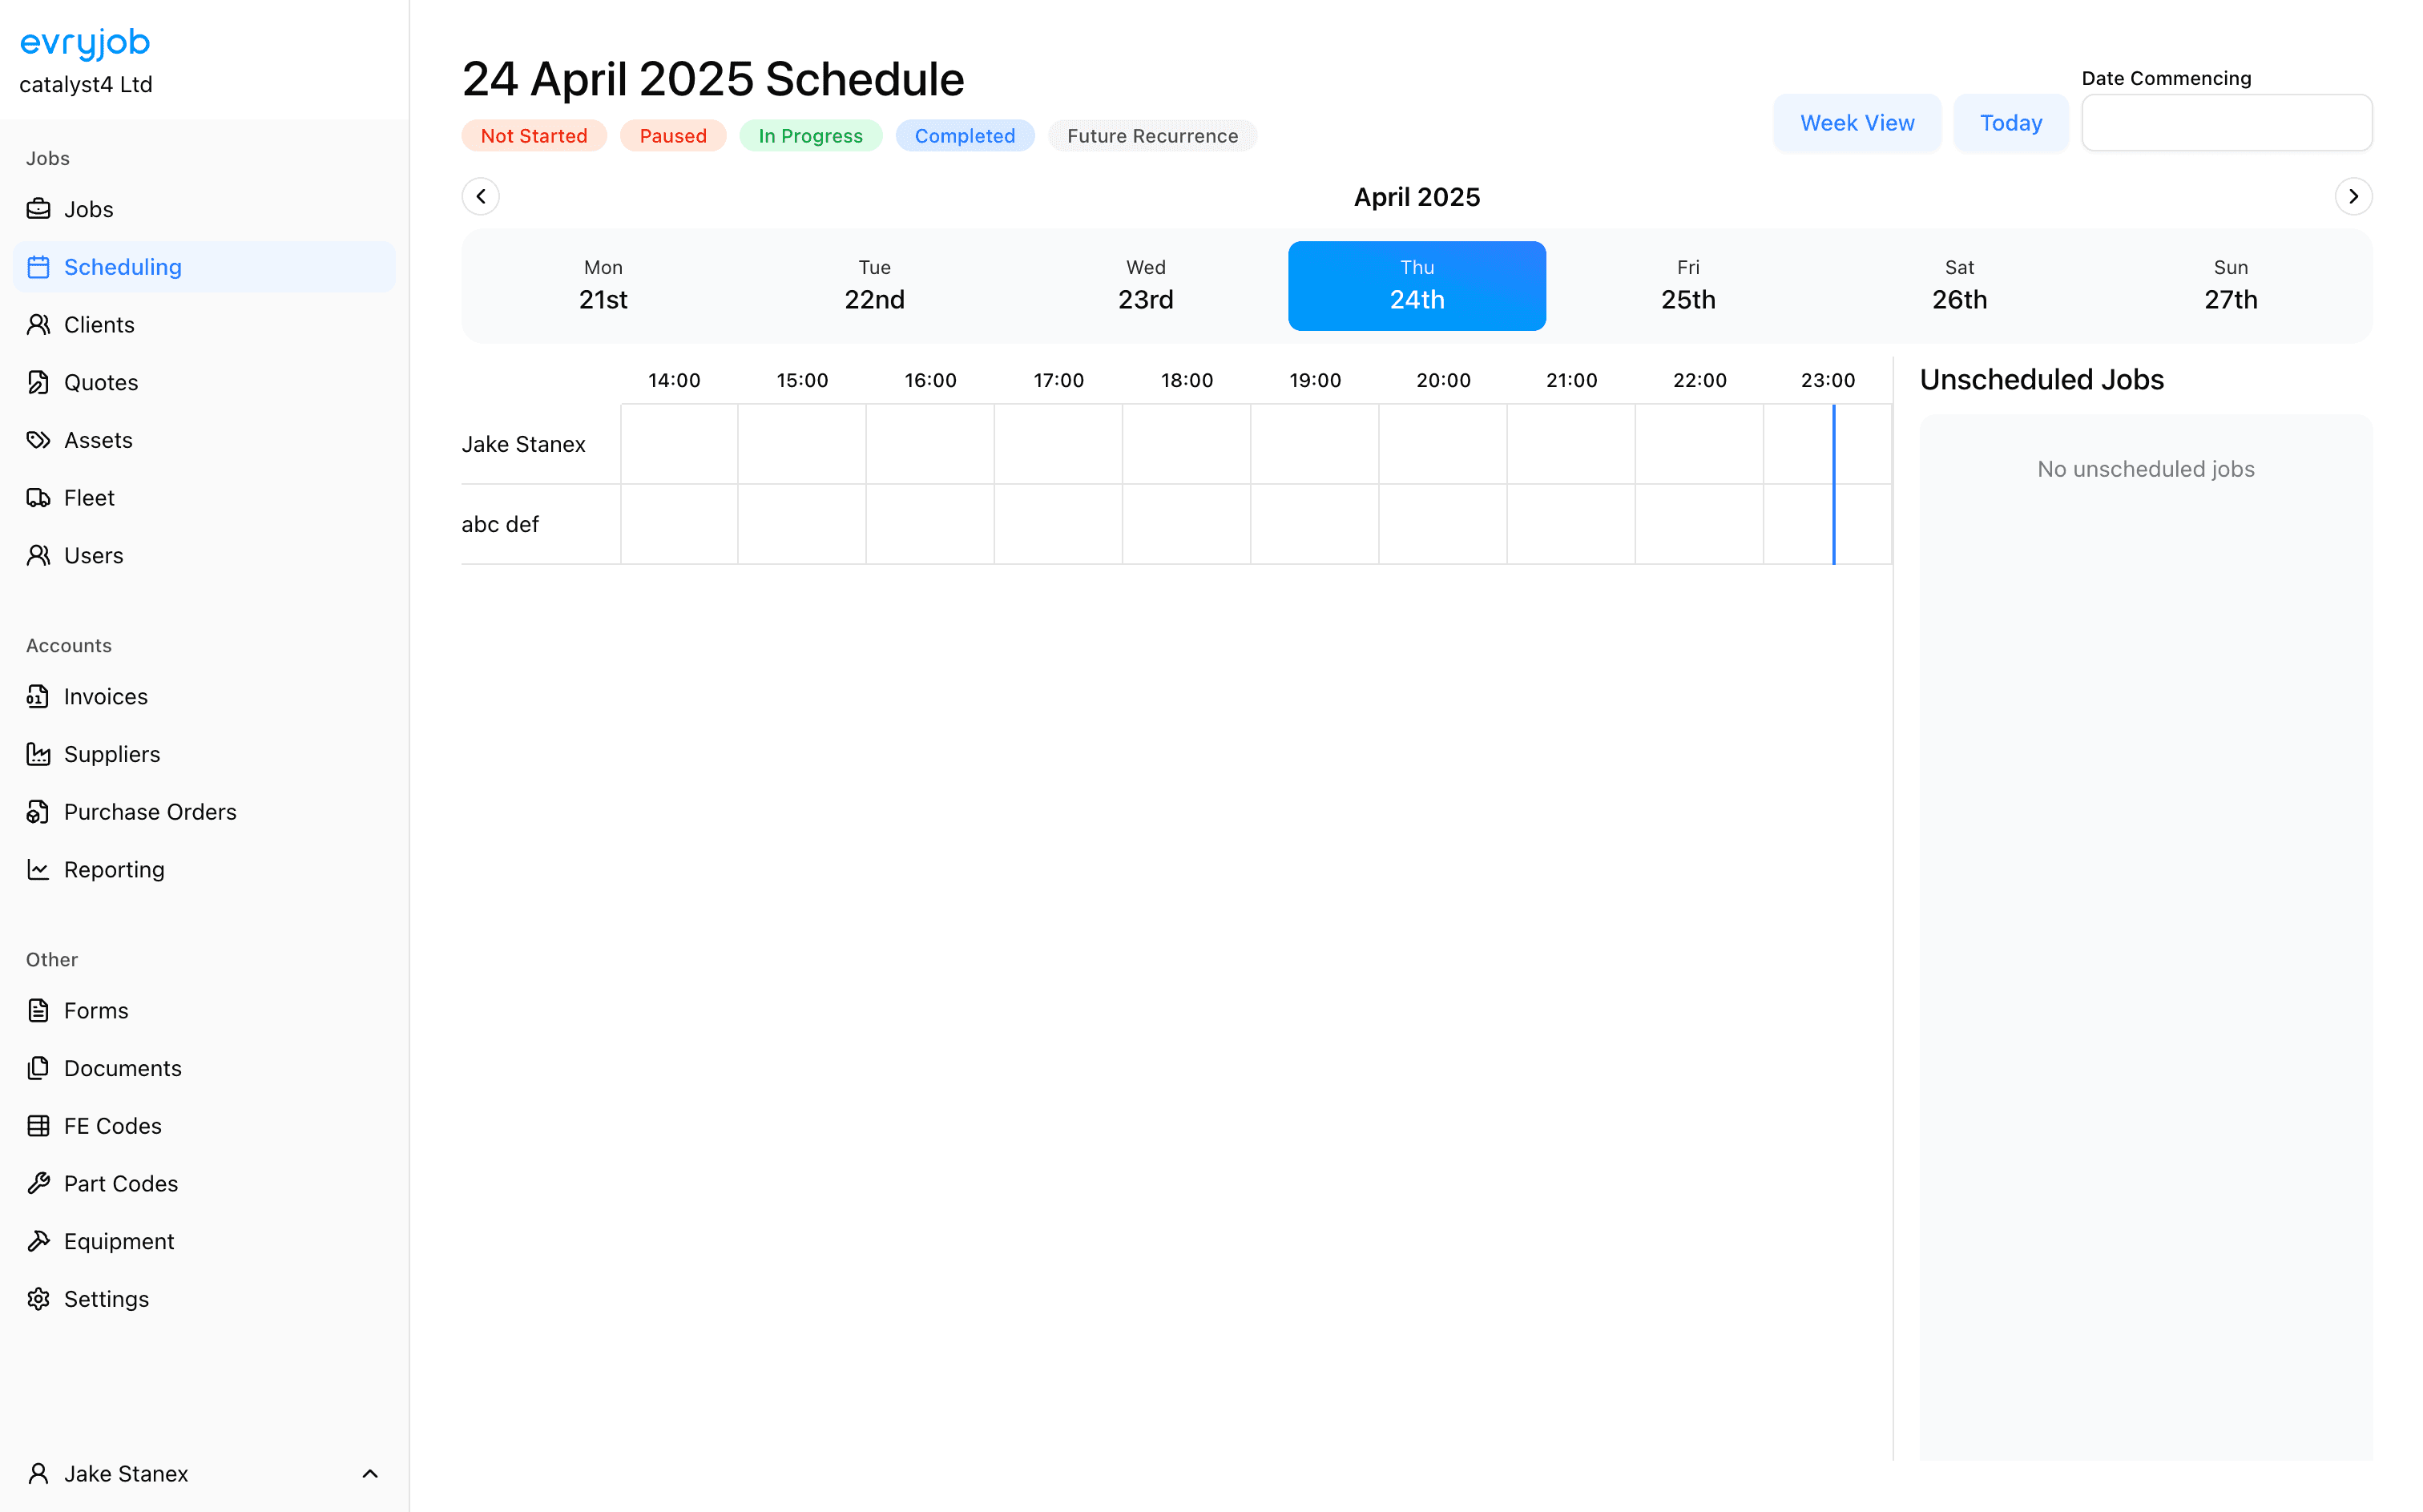Viewport: 2423px width, 1512px height.
Task: Click the Equipment hammer icon
Action: click(x=38, y=1241)
